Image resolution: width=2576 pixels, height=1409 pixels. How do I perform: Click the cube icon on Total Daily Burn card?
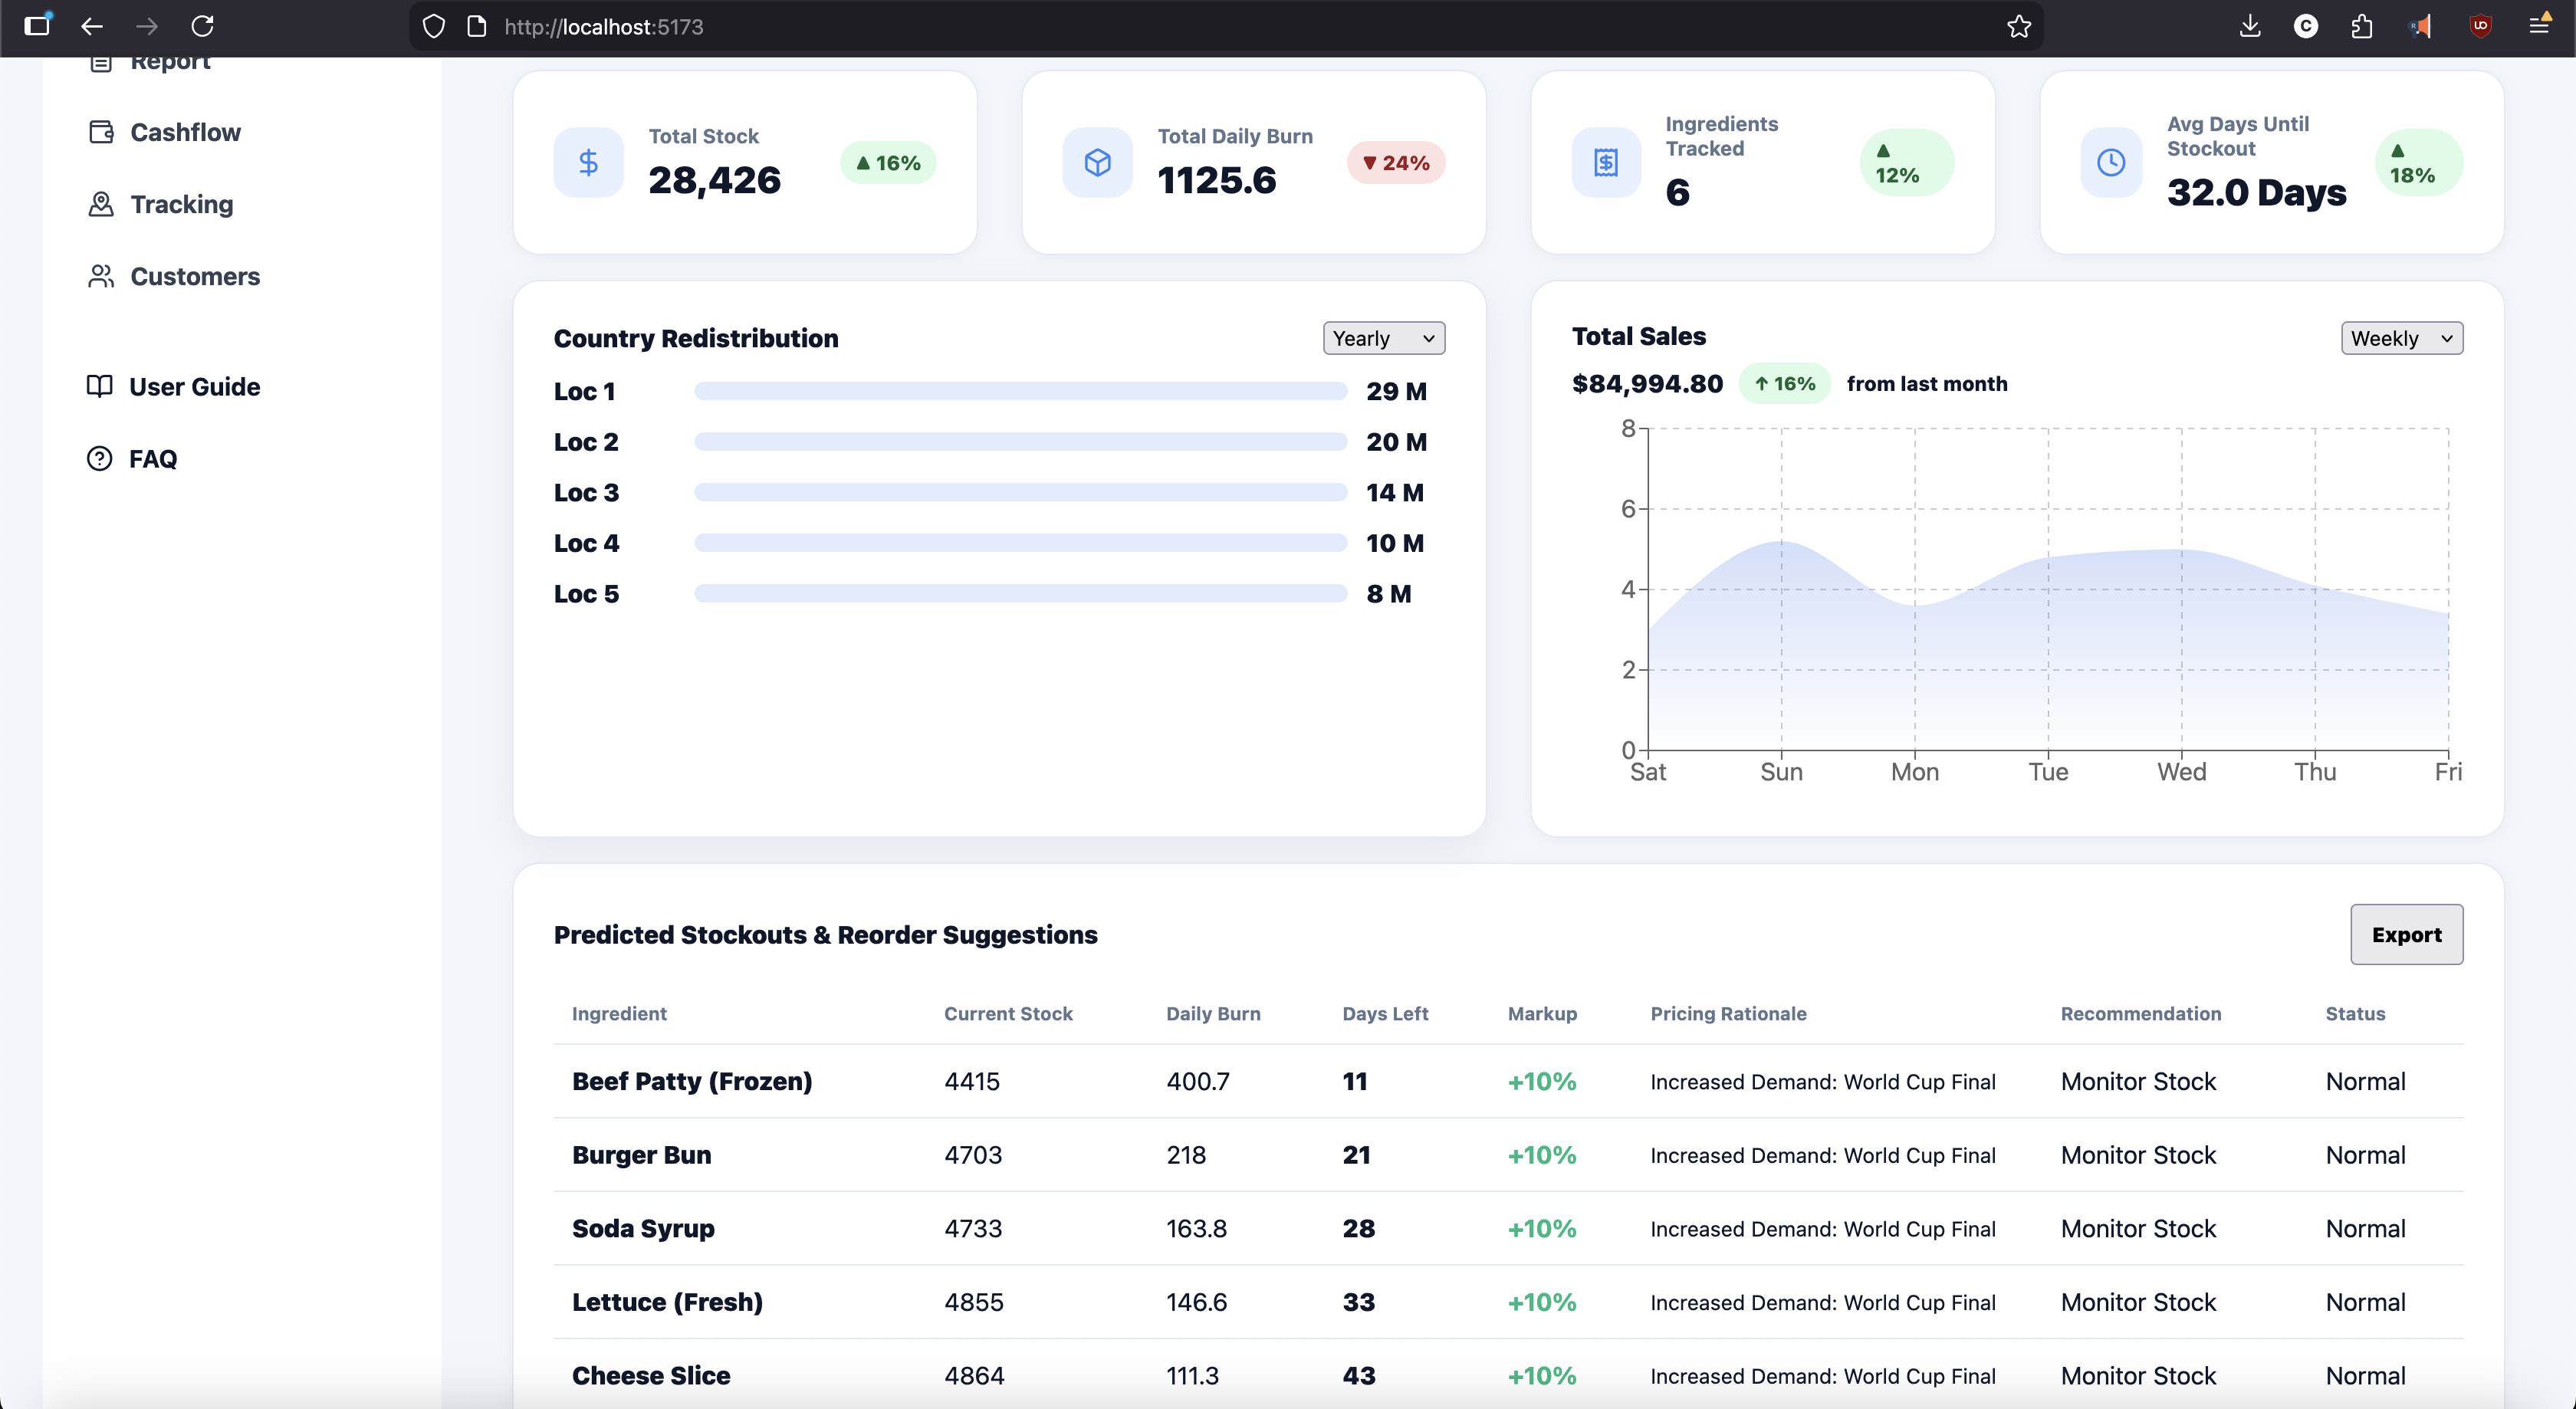point(1097,162)
